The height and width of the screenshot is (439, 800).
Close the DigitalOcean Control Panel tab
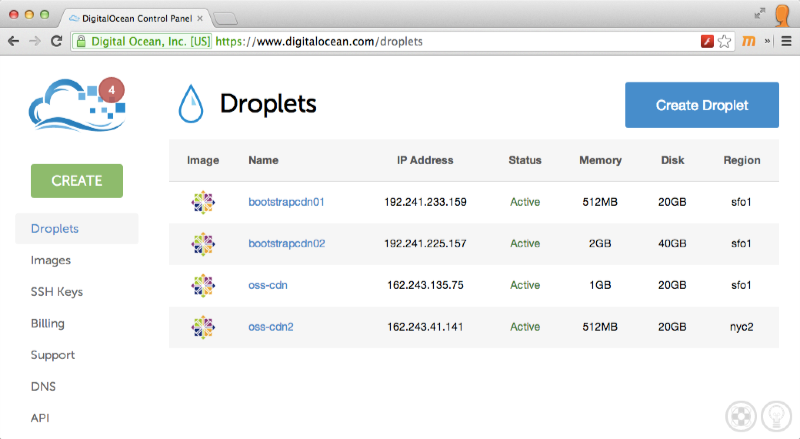pos(200,18)
